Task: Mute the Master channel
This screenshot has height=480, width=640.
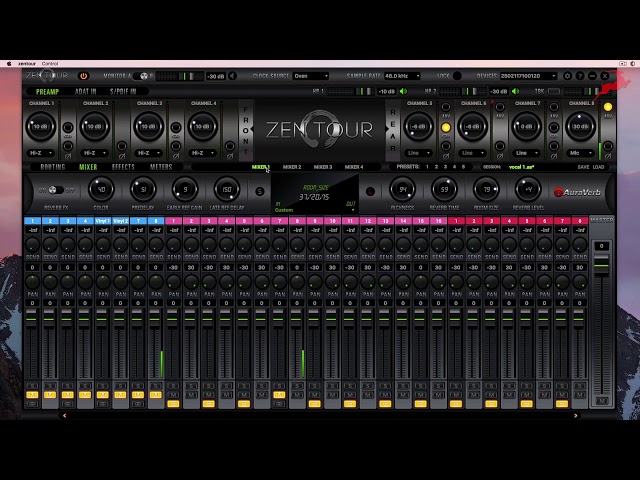Action: [602, 402]
